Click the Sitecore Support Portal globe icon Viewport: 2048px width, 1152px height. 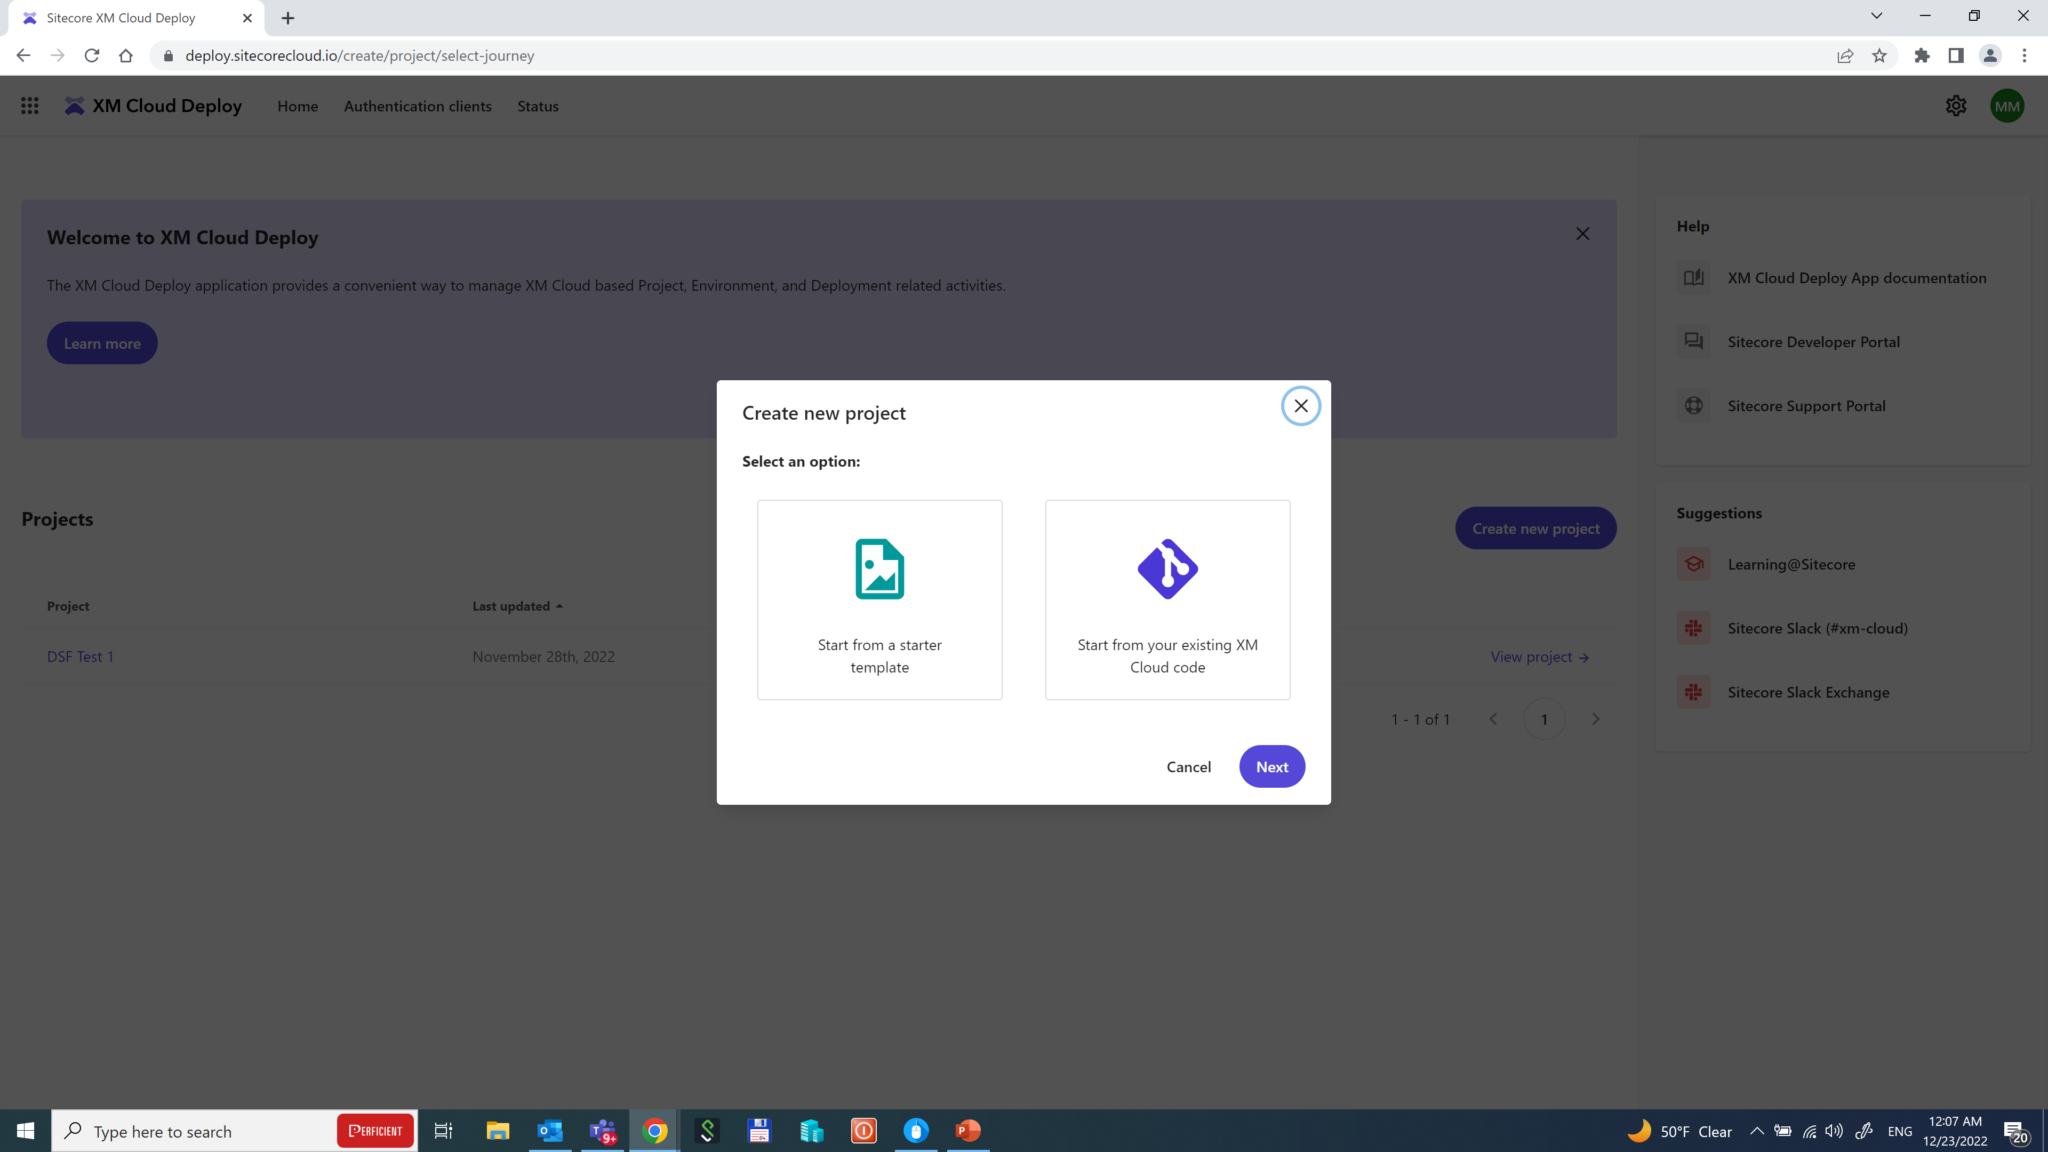tap(1693, 405)
